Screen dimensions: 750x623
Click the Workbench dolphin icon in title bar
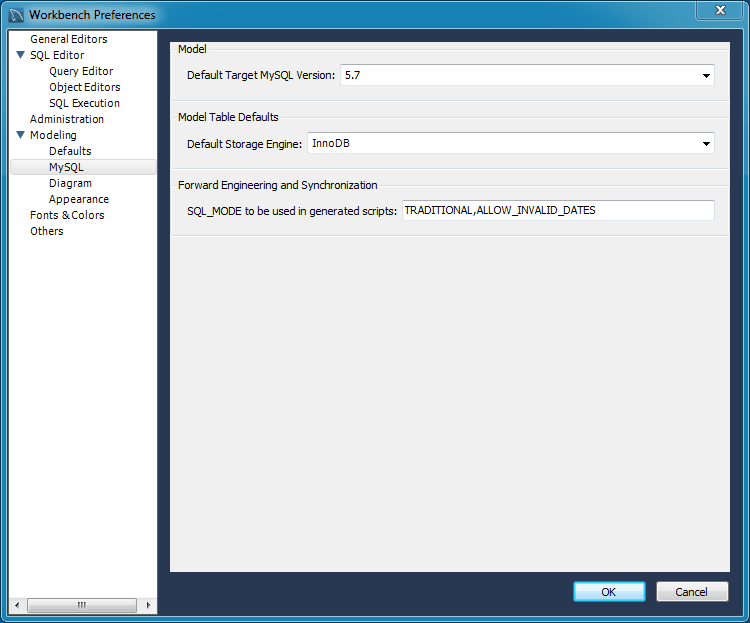tap(16, 15)
